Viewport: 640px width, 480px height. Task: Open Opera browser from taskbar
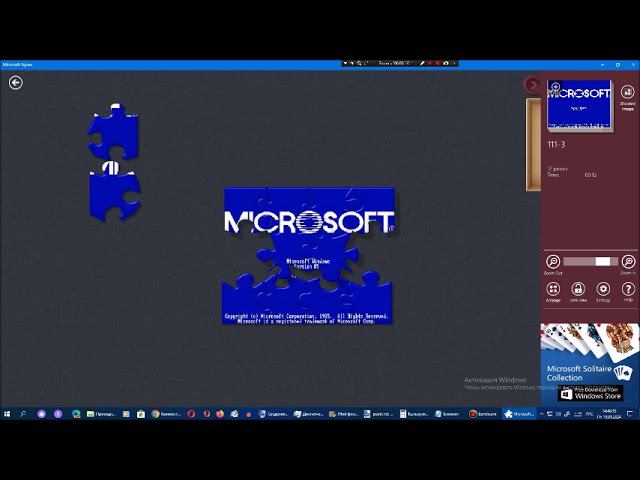(x=191, y=414)
